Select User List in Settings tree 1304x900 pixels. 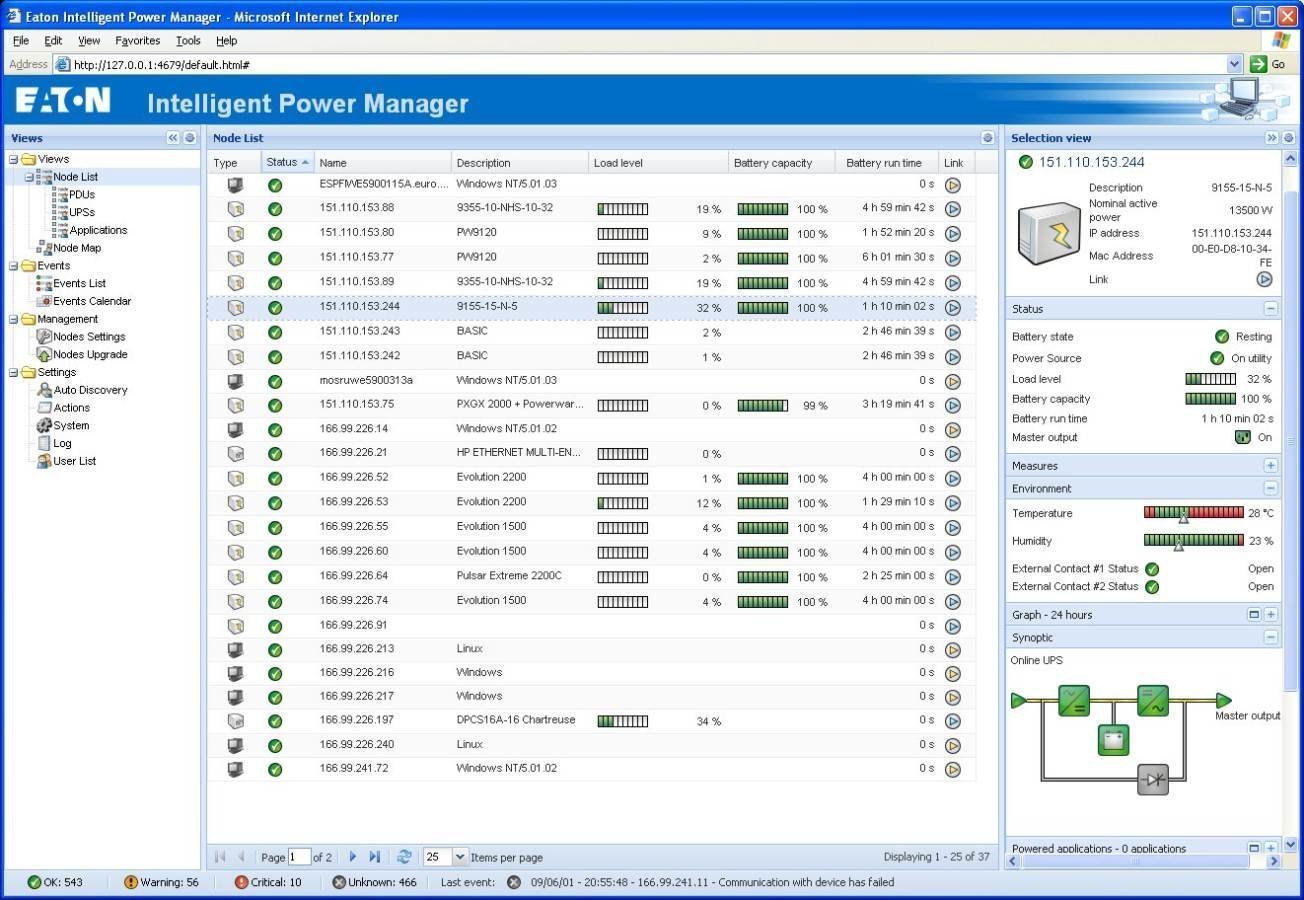click(74, 461)
